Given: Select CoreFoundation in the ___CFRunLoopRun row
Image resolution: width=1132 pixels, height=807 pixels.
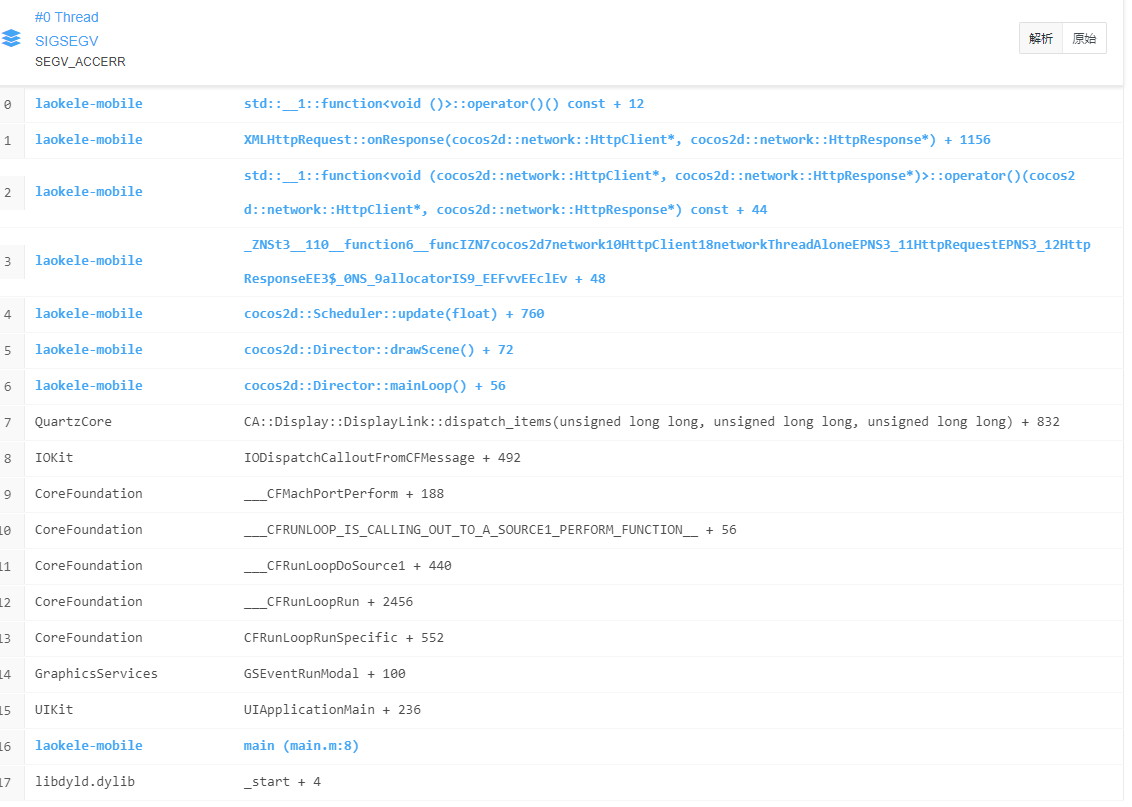Looking at the screenshot, I should [x=89, y=602].
